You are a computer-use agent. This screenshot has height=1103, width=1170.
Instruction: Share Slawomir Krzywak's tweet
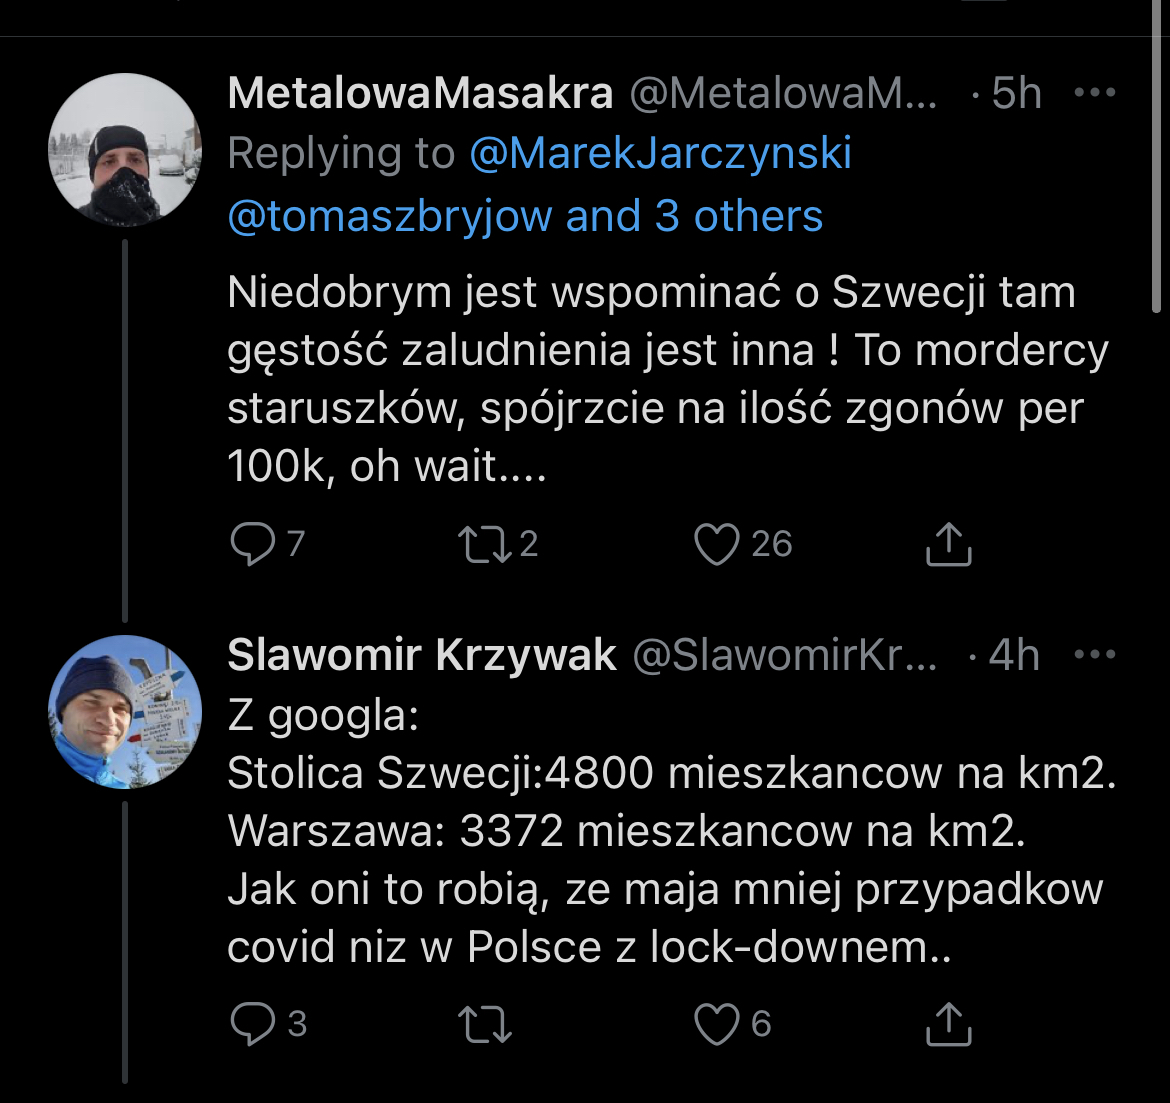coord(948,1024)
